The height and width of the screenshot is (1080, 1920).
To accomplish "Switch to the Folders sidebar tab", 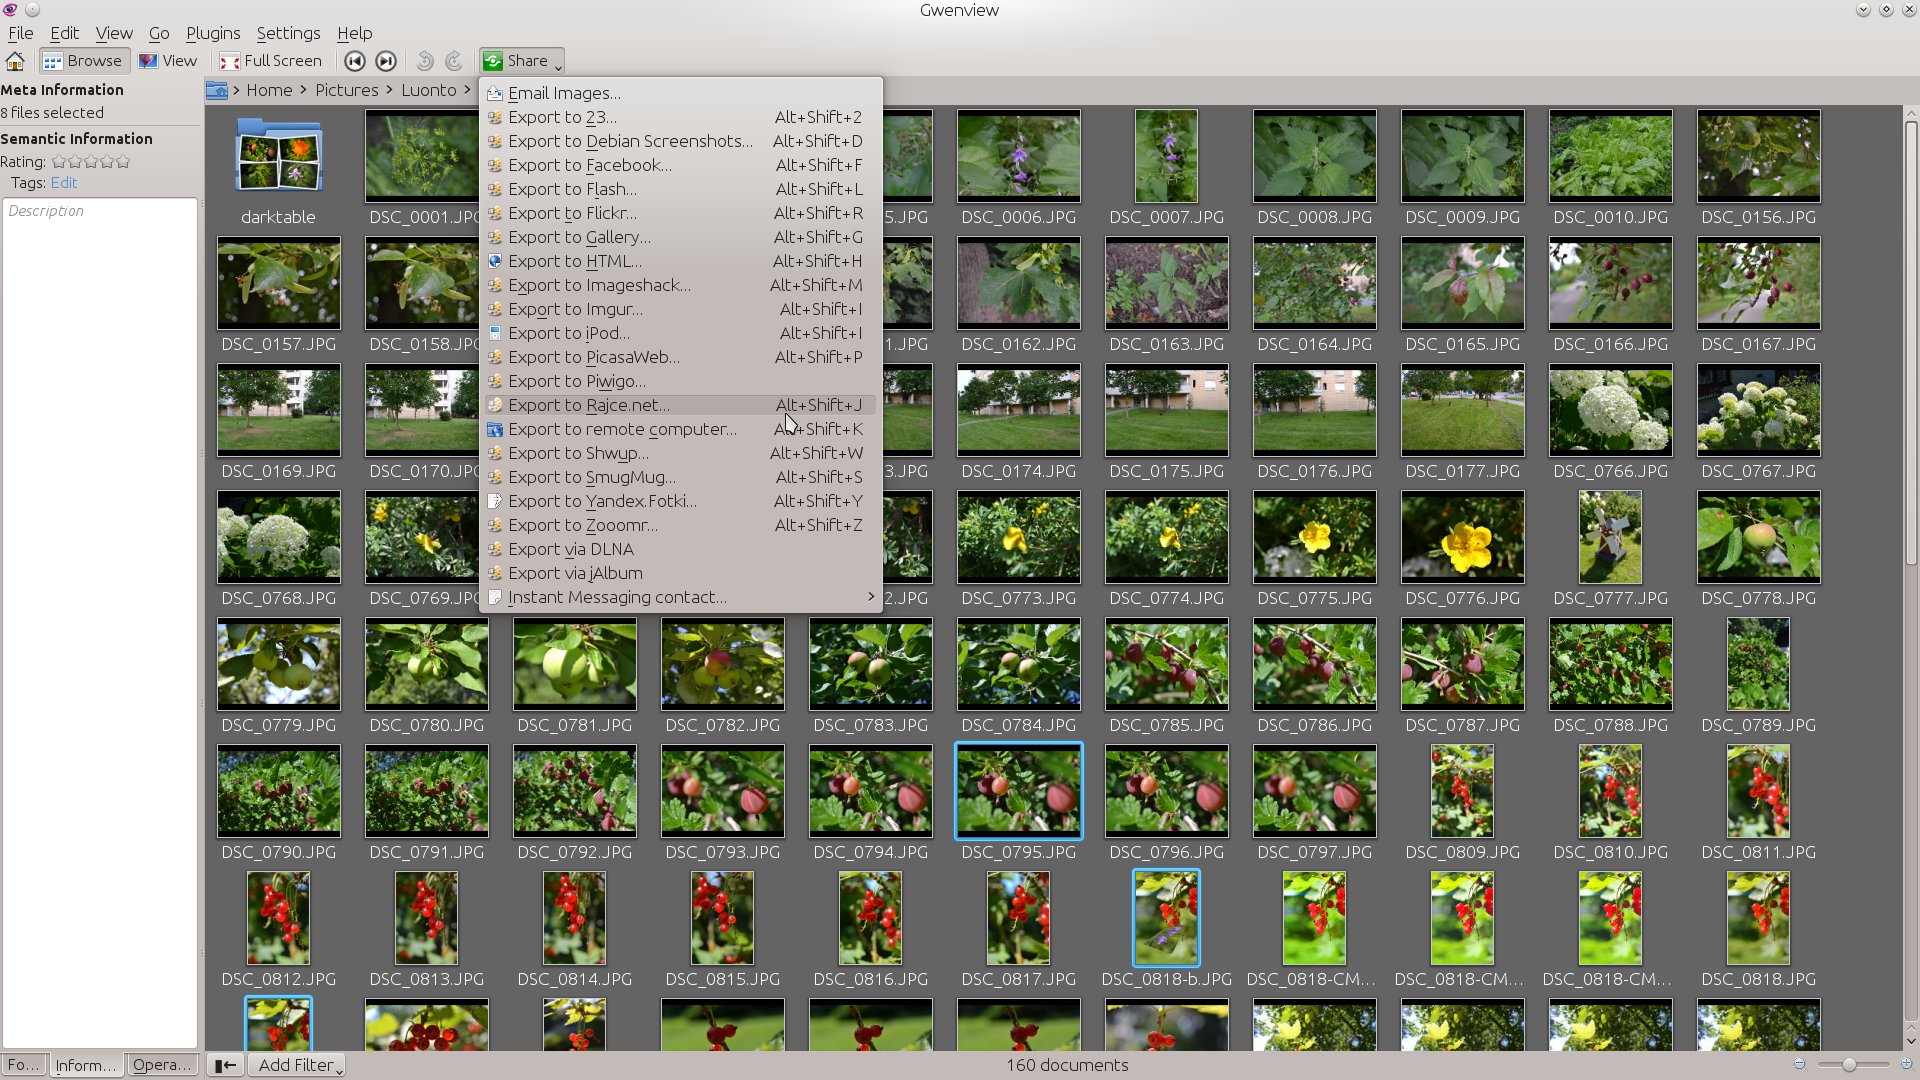I will click(24, 1065).
